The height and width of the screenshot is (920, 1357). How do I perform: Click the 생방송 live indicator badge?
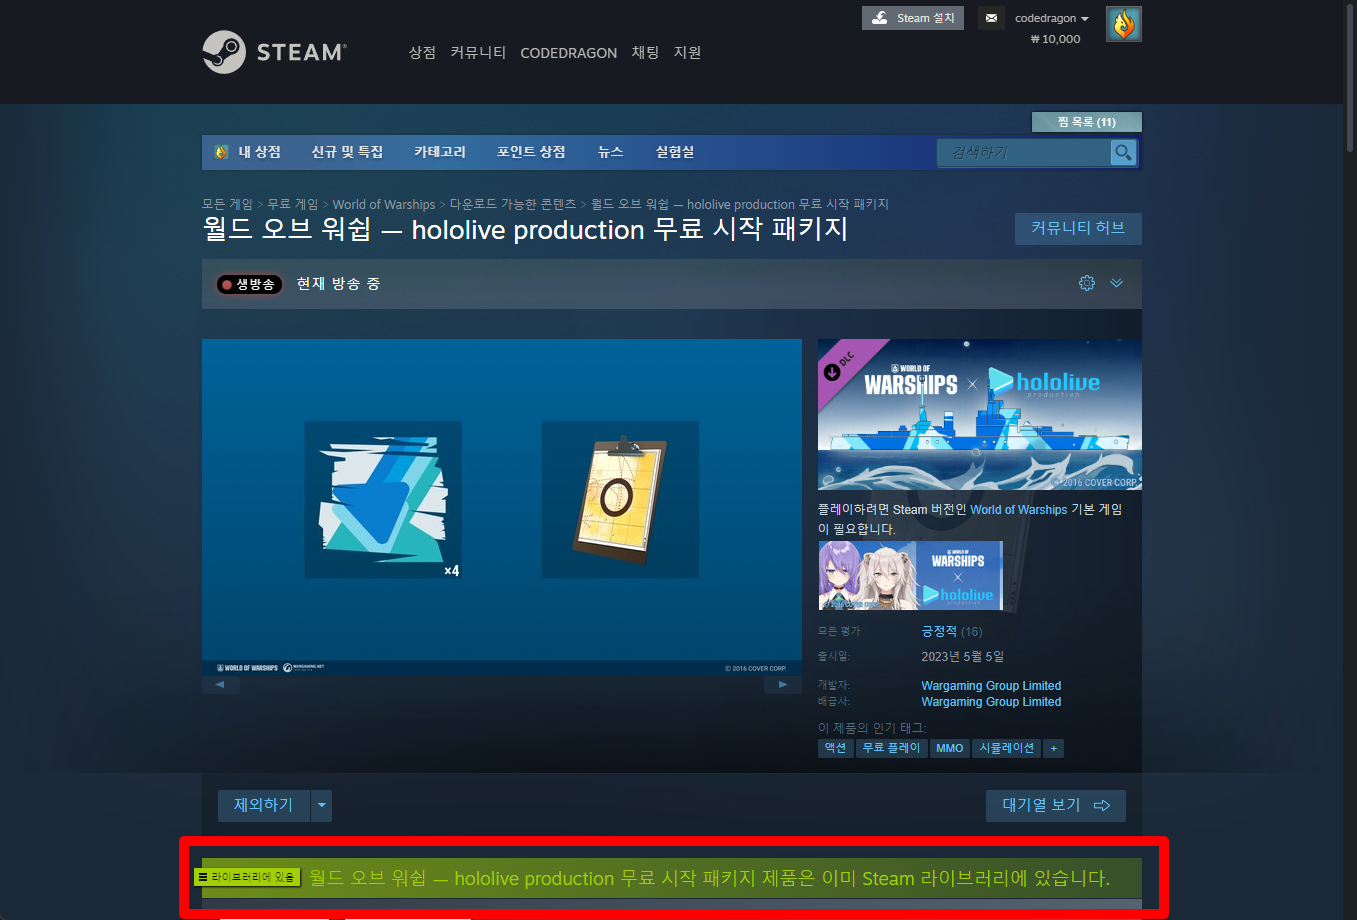coord(249,284)
